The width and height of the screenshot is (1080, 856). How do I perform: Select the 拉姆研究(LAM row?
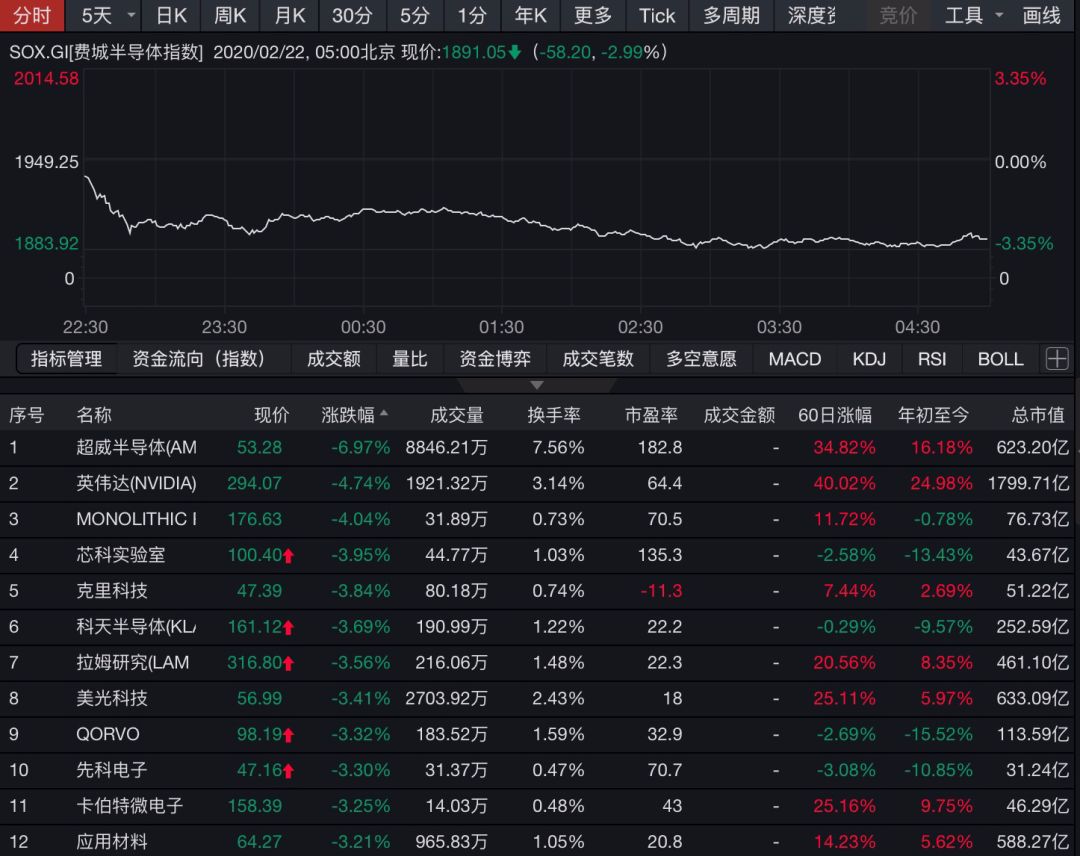537,662
